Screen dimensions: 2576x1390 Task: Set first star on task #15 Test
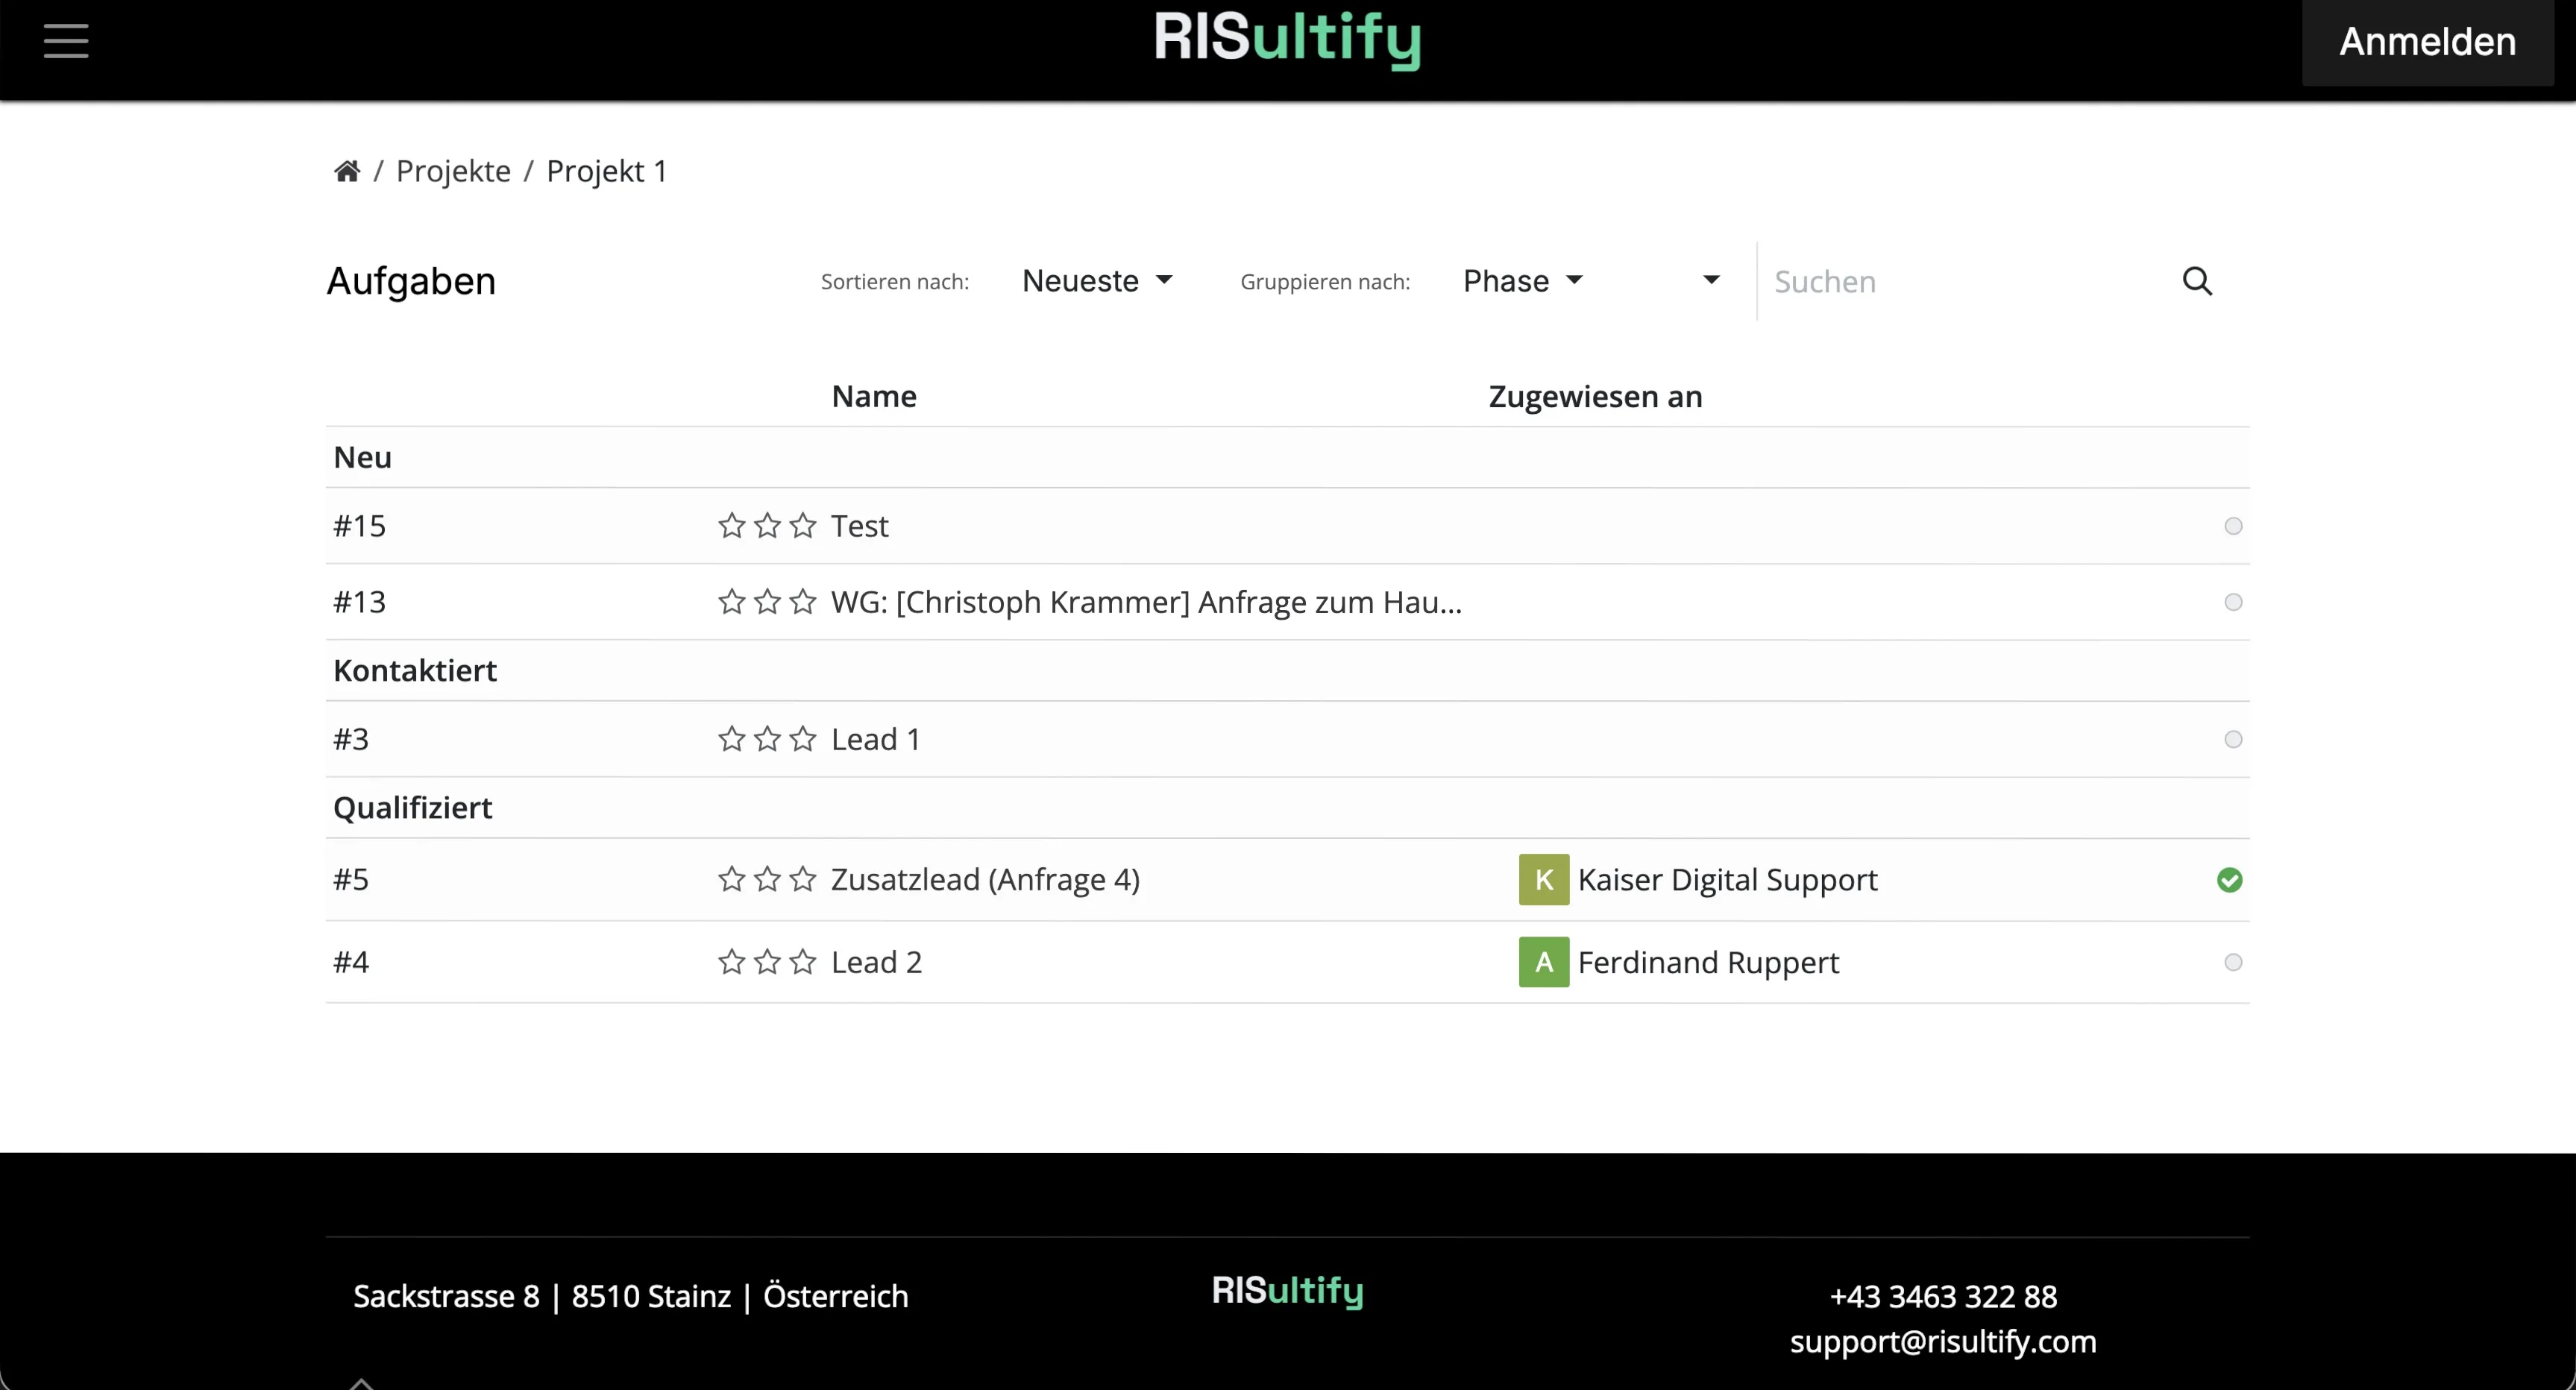[x=732, y=526]
